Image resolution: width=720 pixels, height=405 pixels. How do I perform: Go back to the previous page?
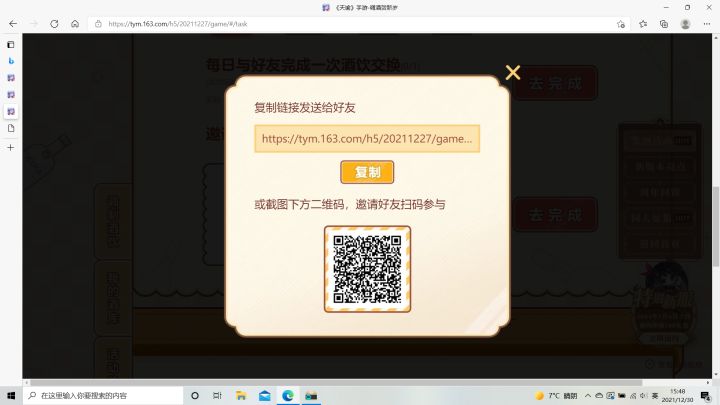click(13, 24)
